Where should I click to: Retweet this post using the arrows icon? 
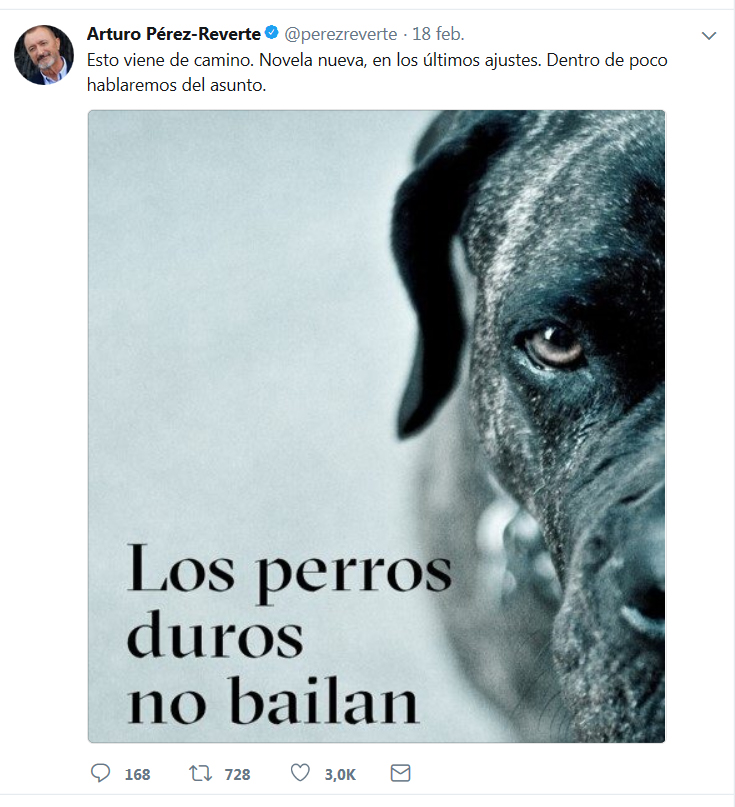[200, 774]
